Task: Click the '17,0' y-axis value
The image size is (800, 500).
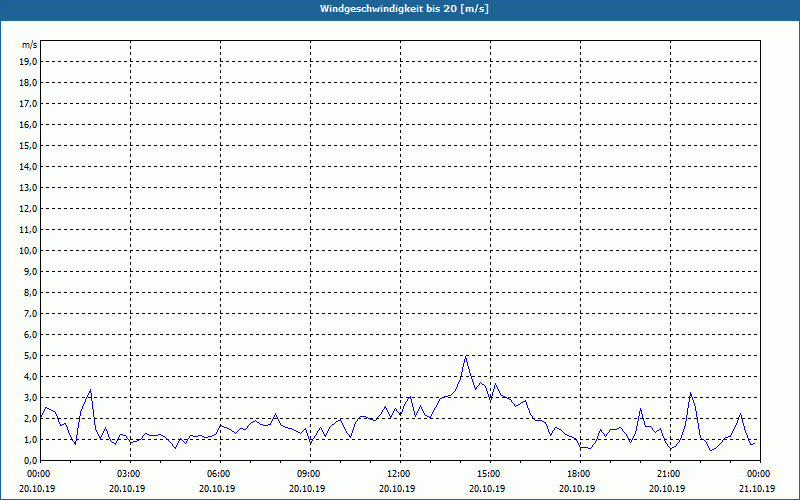Action: [x=29, y=104]
